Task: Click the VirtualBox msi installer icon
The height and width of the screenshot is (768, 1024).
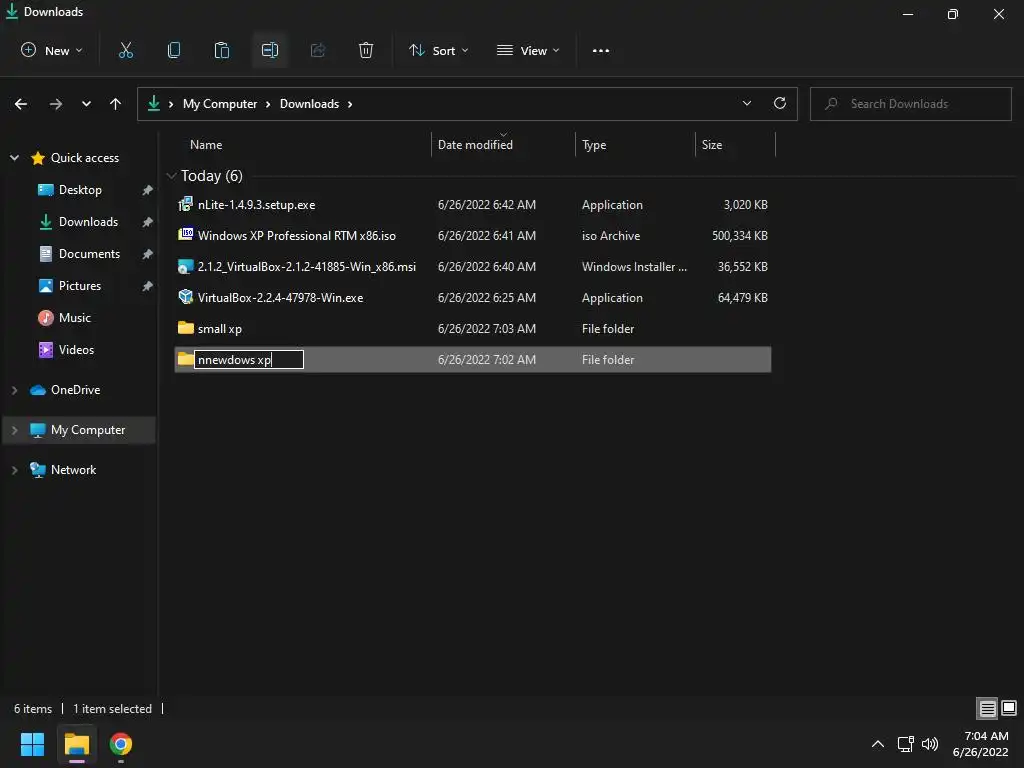Action: (185, 266)
